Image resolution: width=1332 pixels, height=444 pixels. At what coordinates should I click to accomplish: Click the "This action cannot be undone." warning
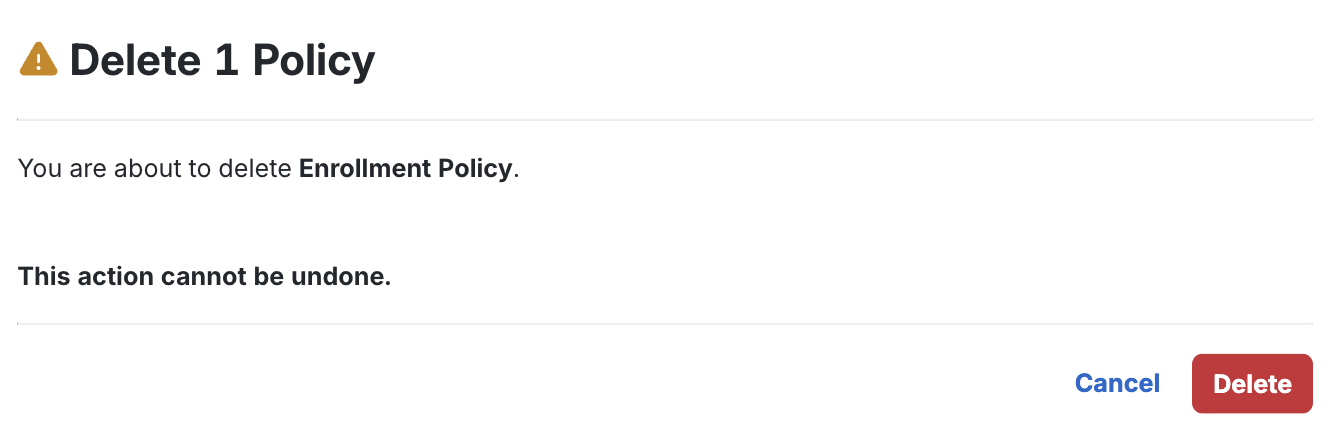(204, 276)
